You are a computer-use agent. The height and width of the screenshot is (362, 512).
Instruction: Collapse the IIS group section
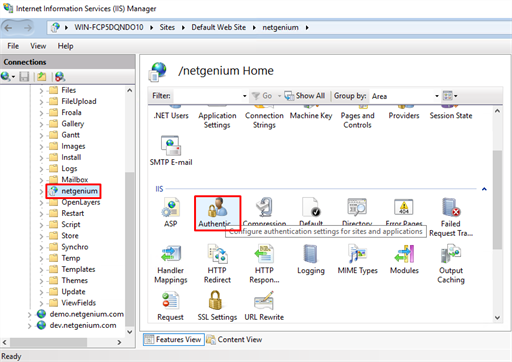484,189
